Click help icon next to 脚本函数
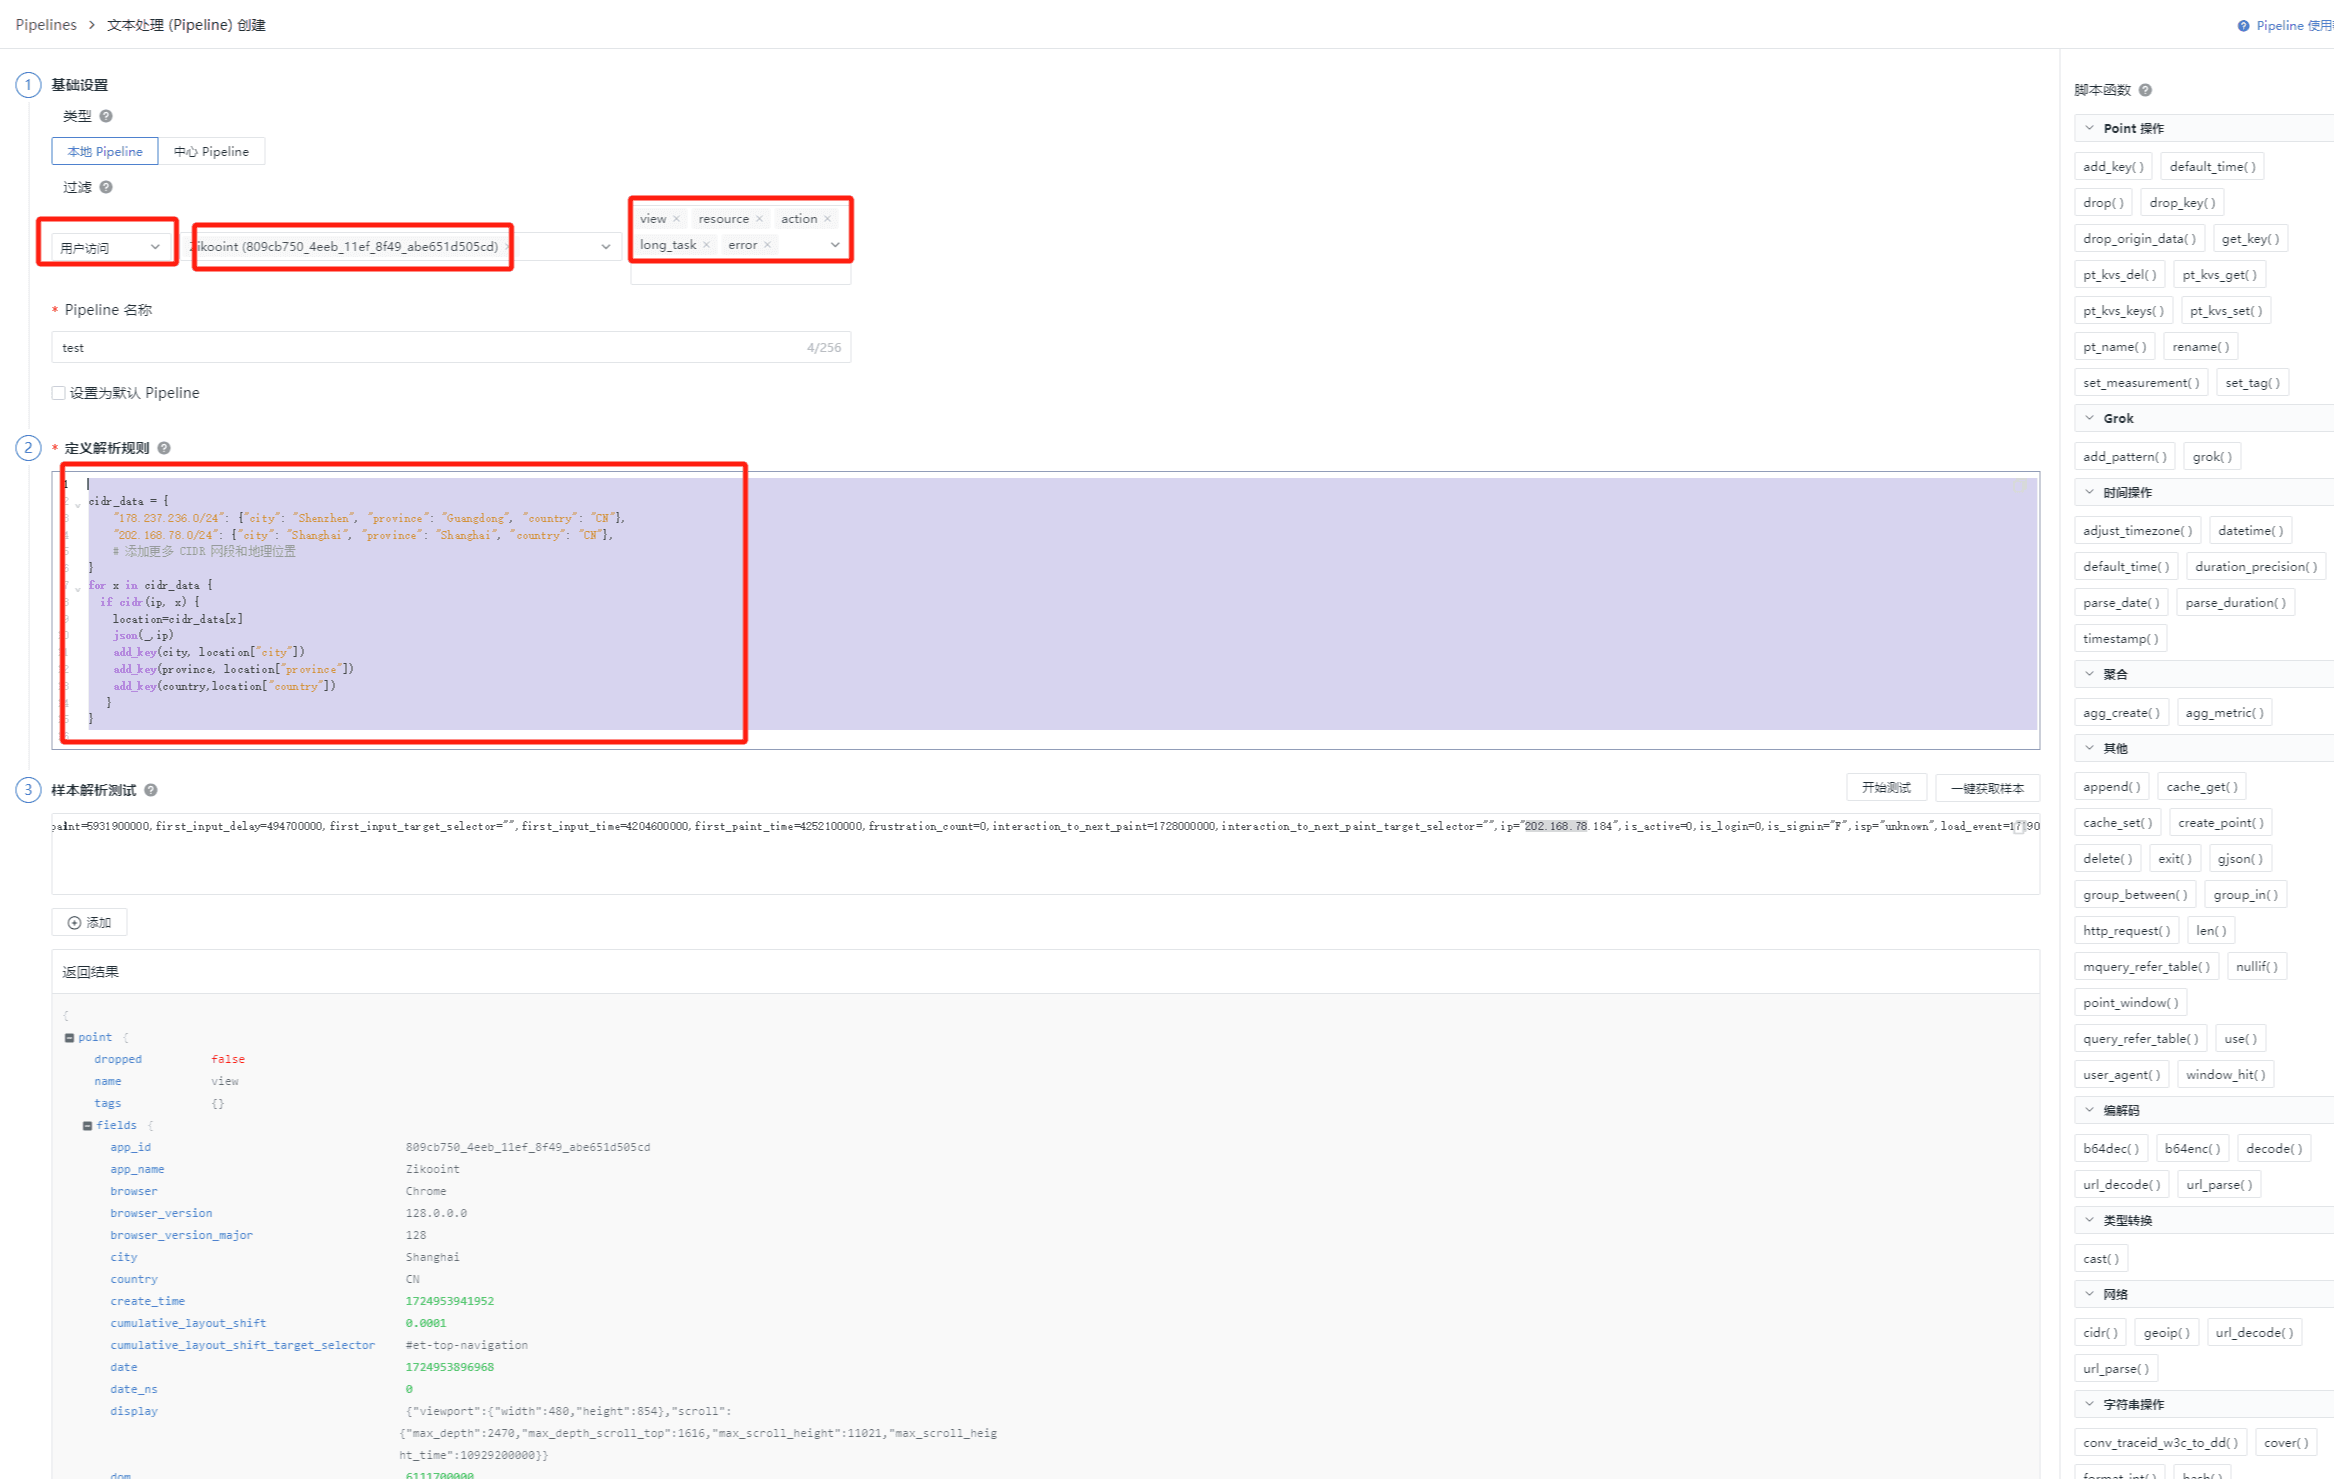 click(2145, 90)
